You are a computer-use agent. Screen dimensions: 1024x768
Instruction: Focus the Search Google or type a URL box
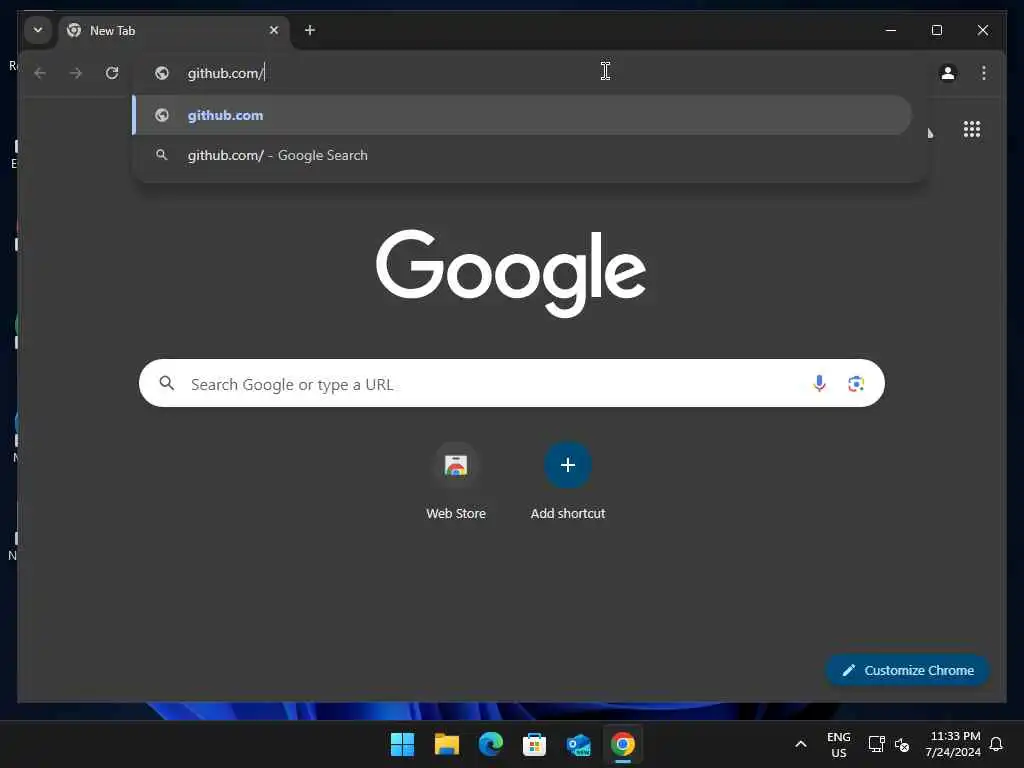click(x=511, y=383)
